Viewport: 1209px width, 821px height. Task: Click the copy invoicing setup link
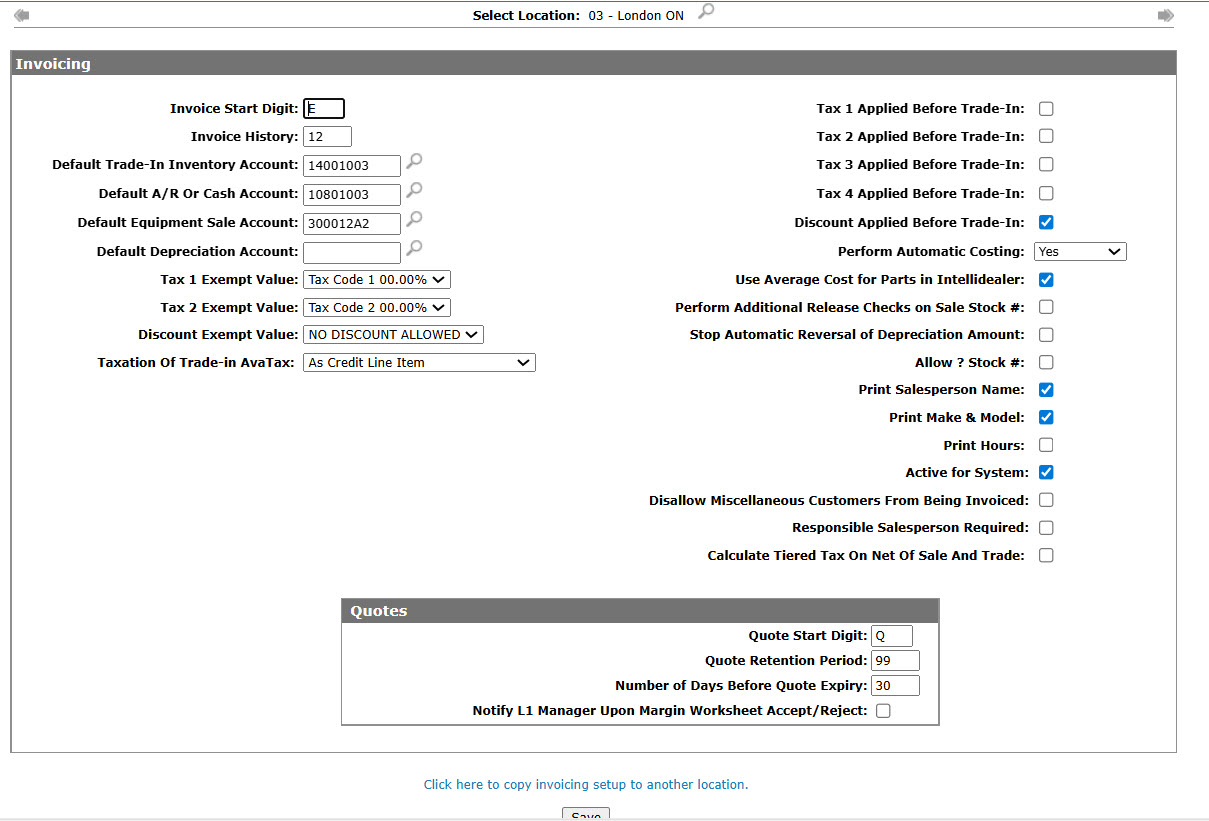(x=585, y=785)
